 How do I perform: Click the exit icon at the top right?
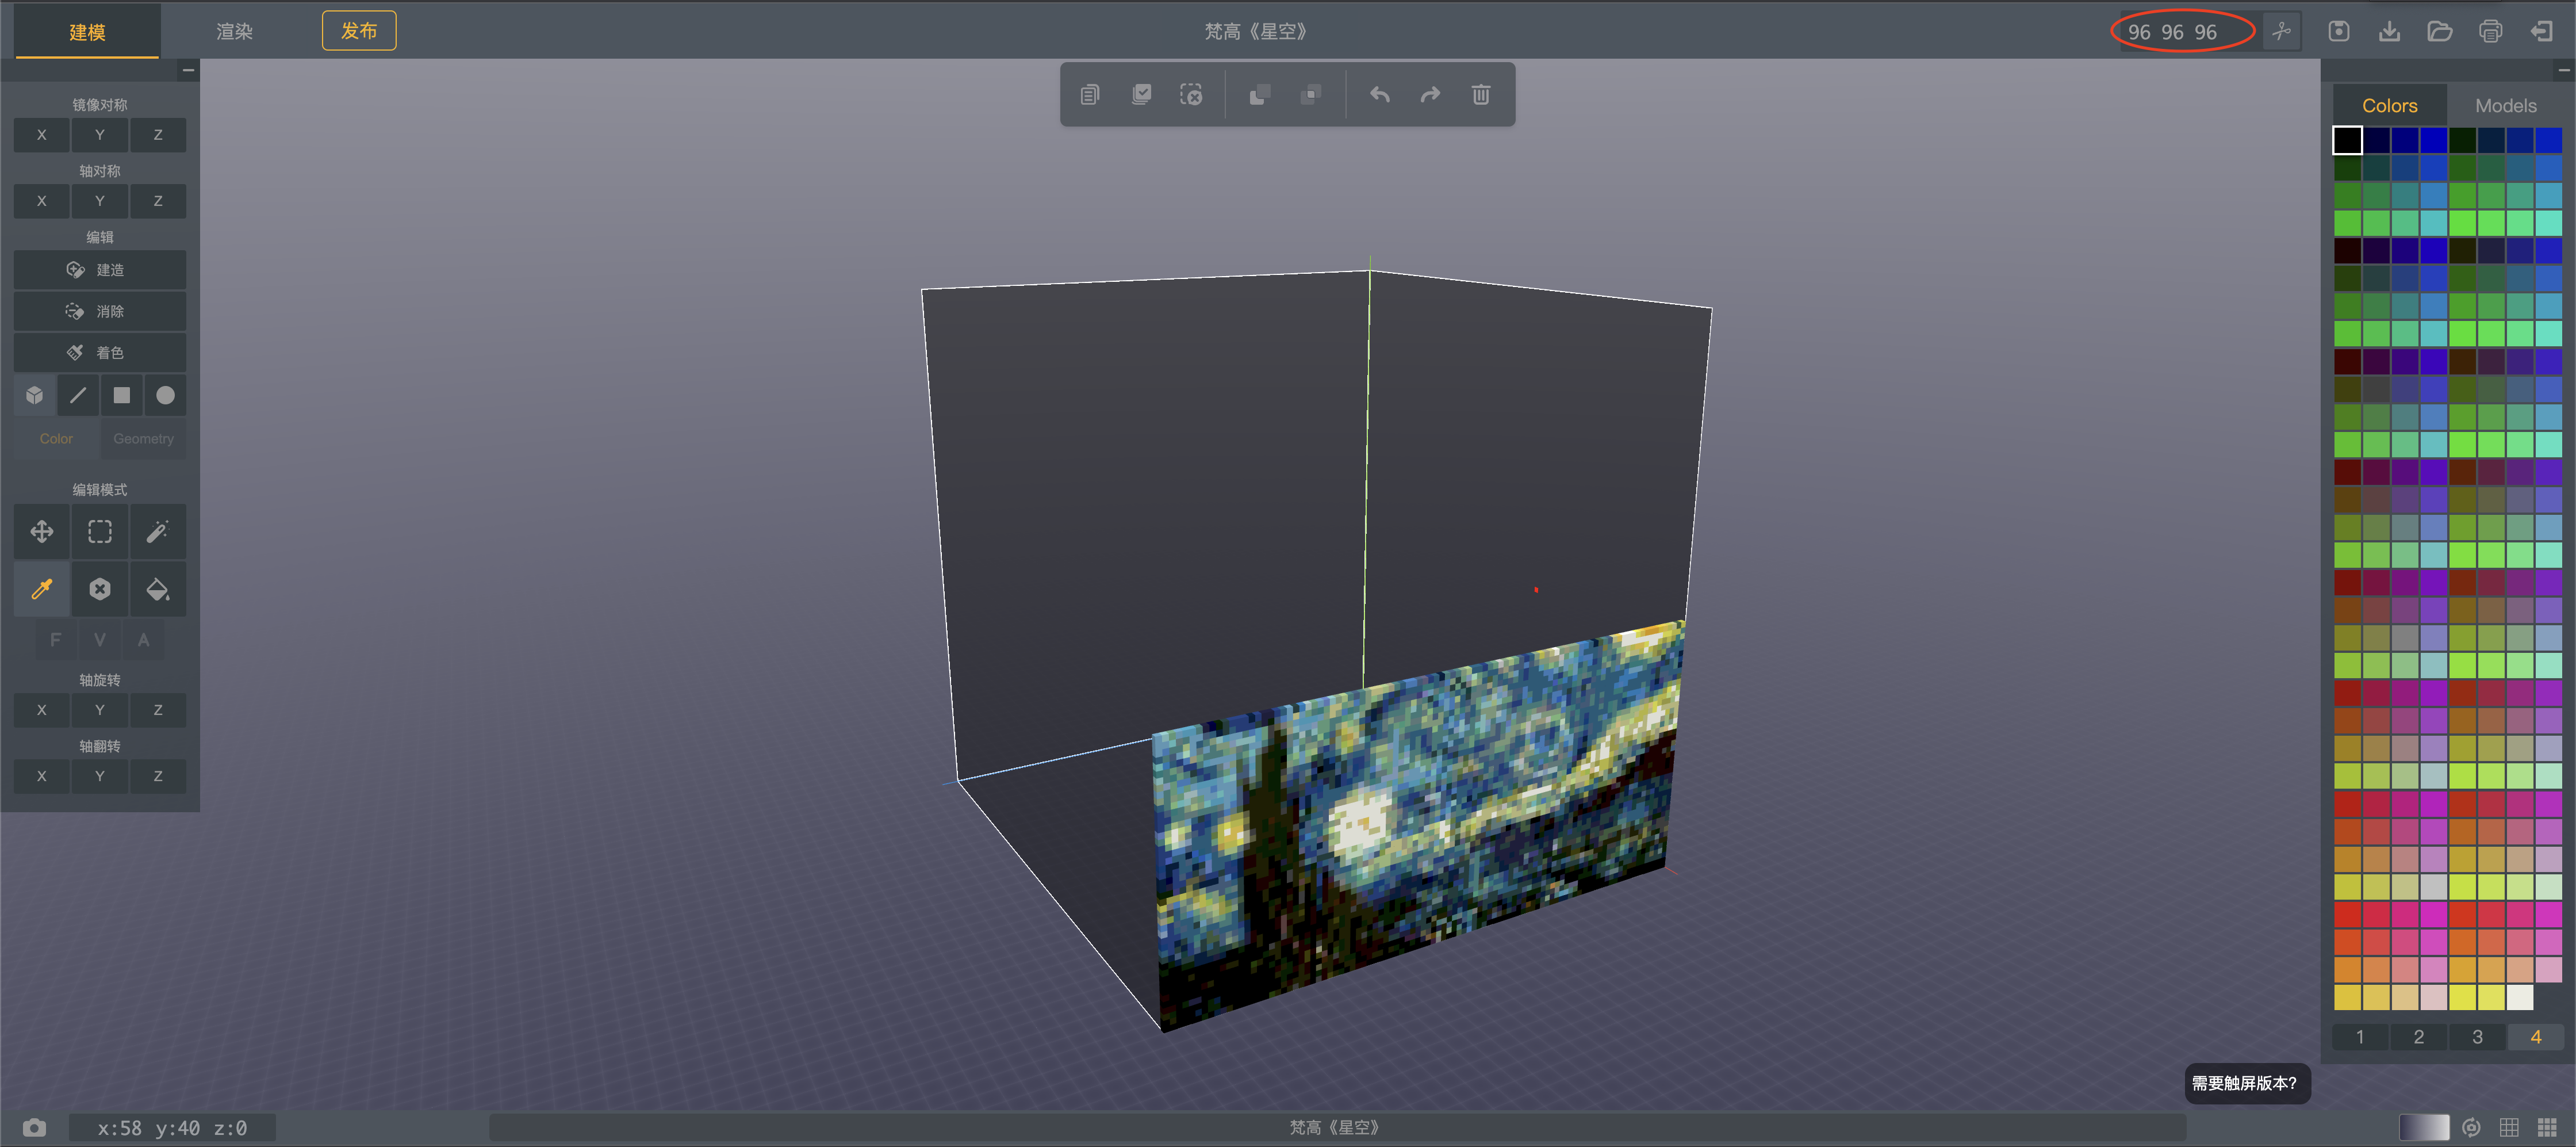pos(2541,31)
